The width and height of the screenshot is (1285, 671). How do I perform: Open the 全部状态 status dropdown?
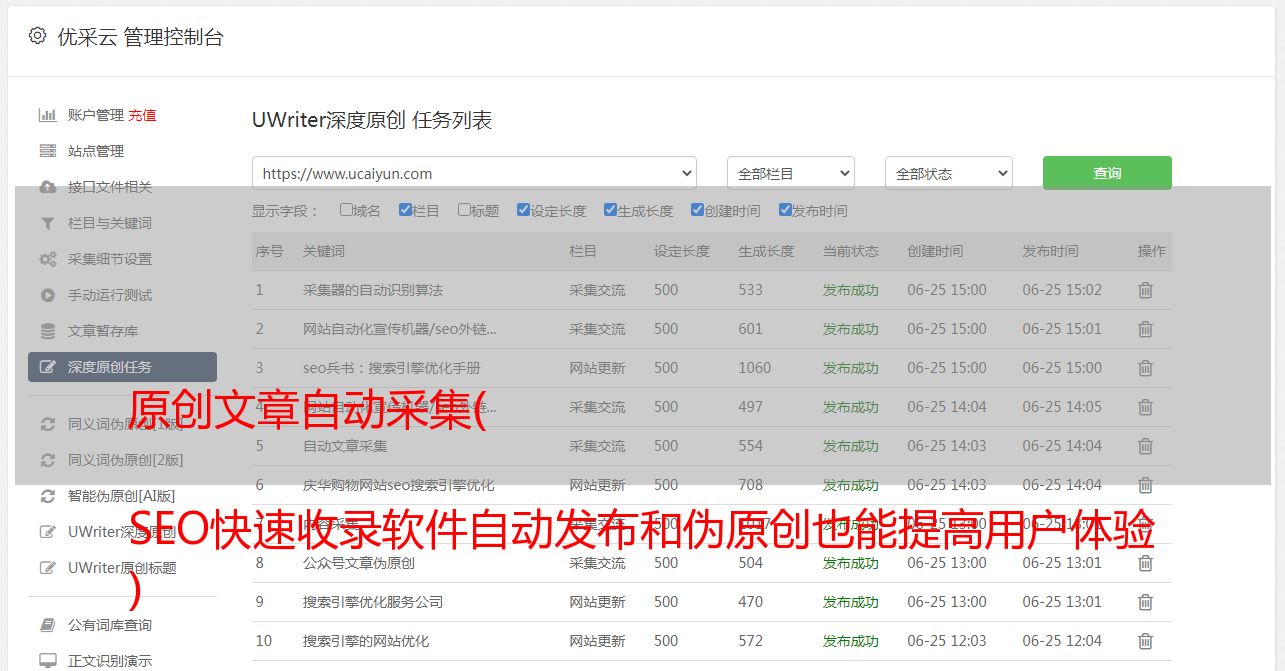[x=948, y=173]
